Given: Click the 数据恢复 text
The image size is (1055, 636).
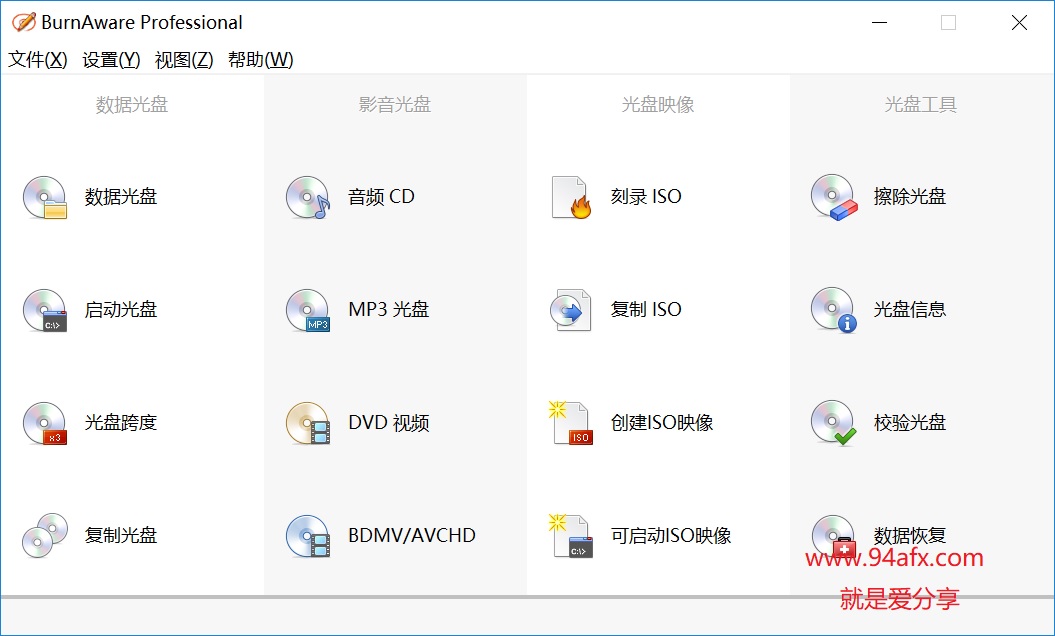Looking at the screenshot, I should (x=910, y=535).
